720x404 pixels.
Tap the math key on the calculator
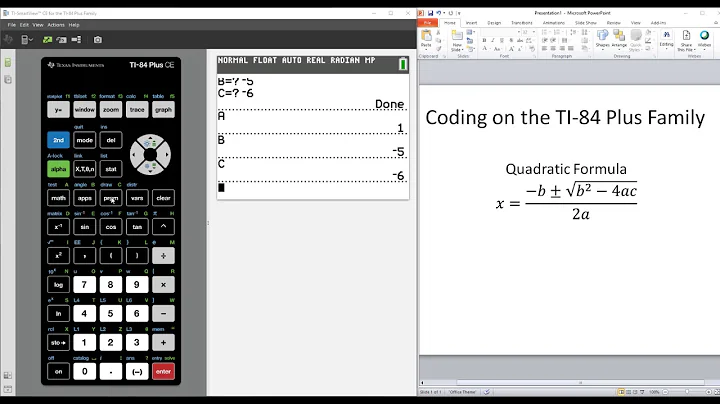(x=58, y=198)
